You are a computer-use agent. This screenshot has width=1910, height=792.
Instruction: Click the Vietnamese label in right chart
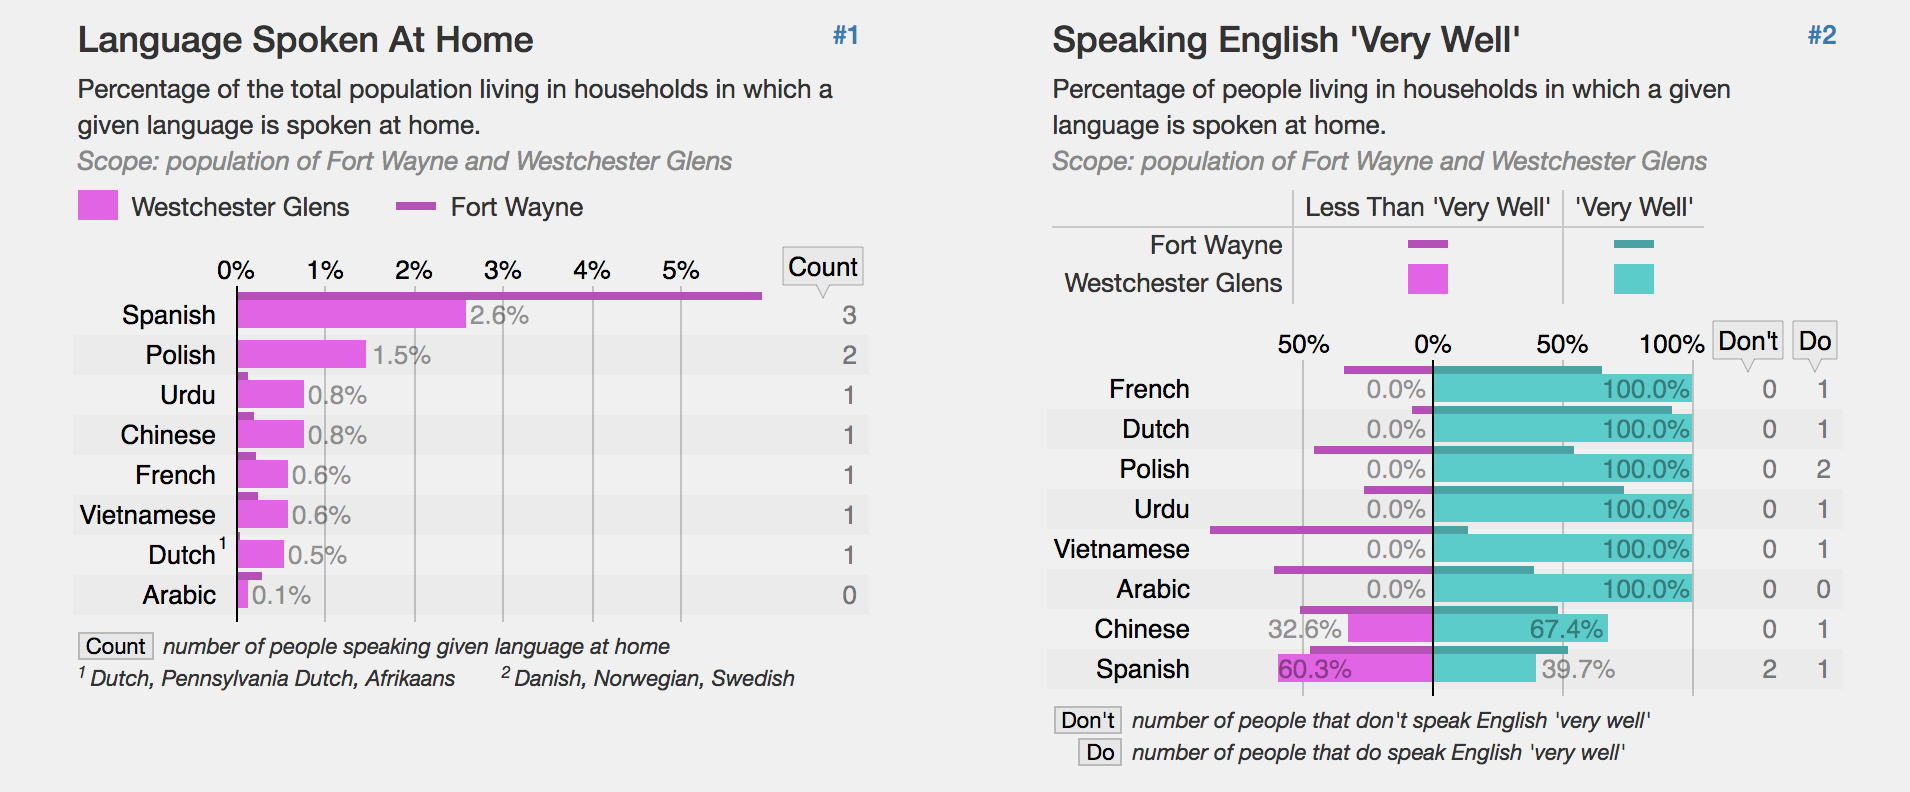tap(1121, 549)
